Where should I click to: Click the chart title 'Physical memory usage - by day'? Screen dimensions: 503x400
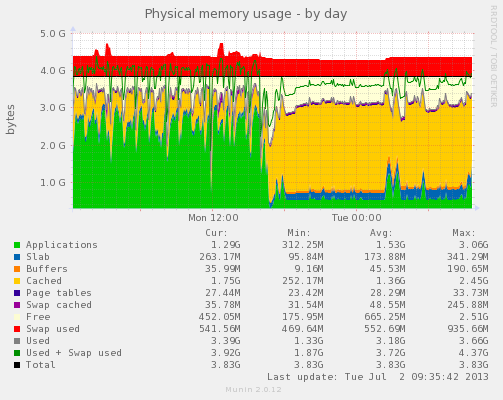tap(246, 14)
